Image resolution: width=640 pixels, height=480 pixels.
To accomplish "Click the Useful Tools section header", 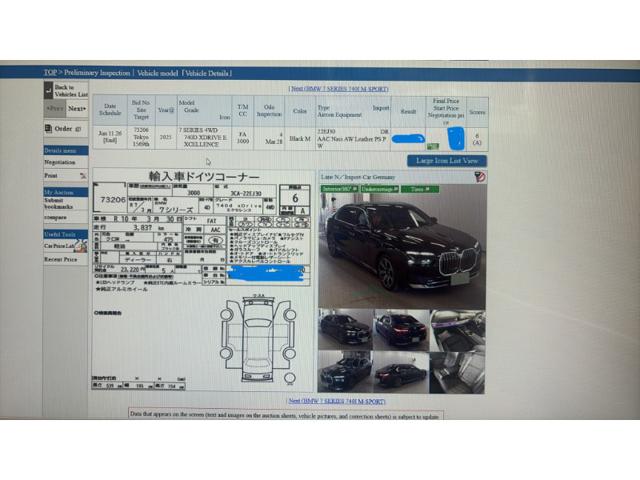I will click(x=66, y=234).
